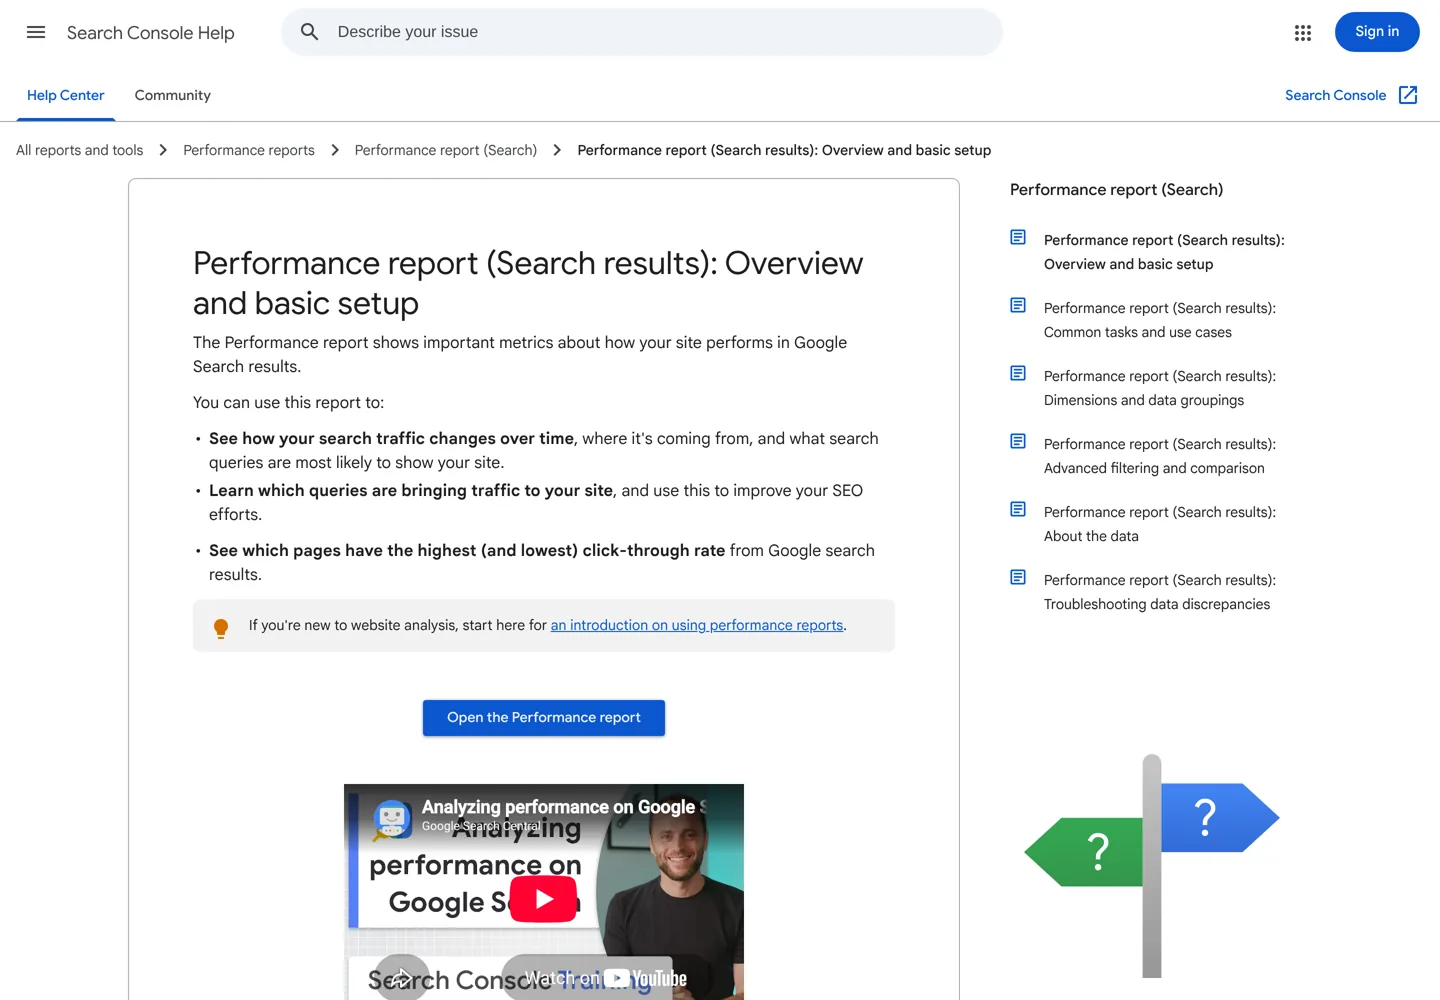Click the Search Console Help title

coord(151,33)
